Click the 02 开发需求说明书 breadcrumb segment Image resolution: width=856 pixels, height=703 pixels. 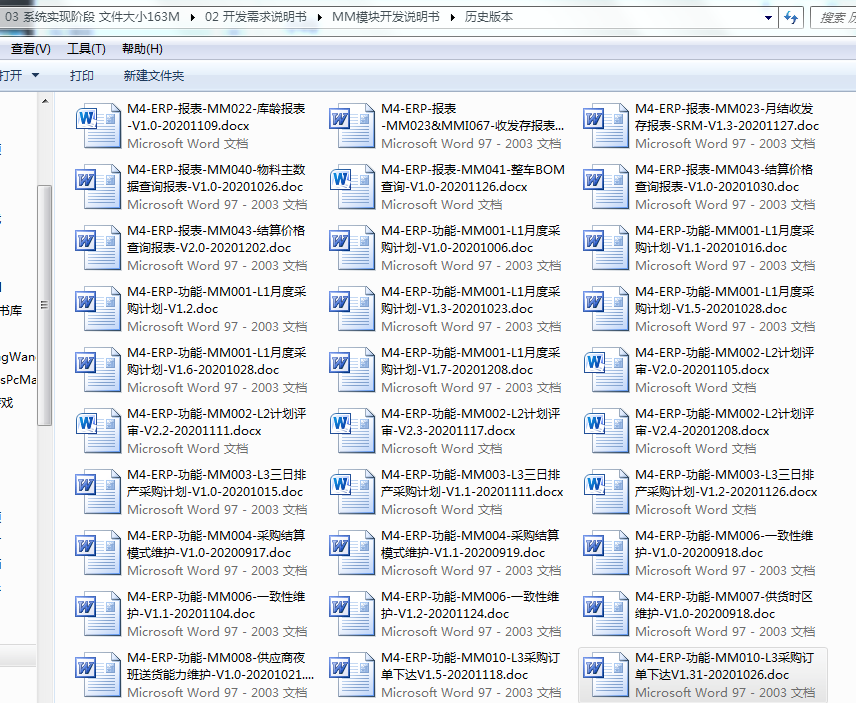coord(255,17)
